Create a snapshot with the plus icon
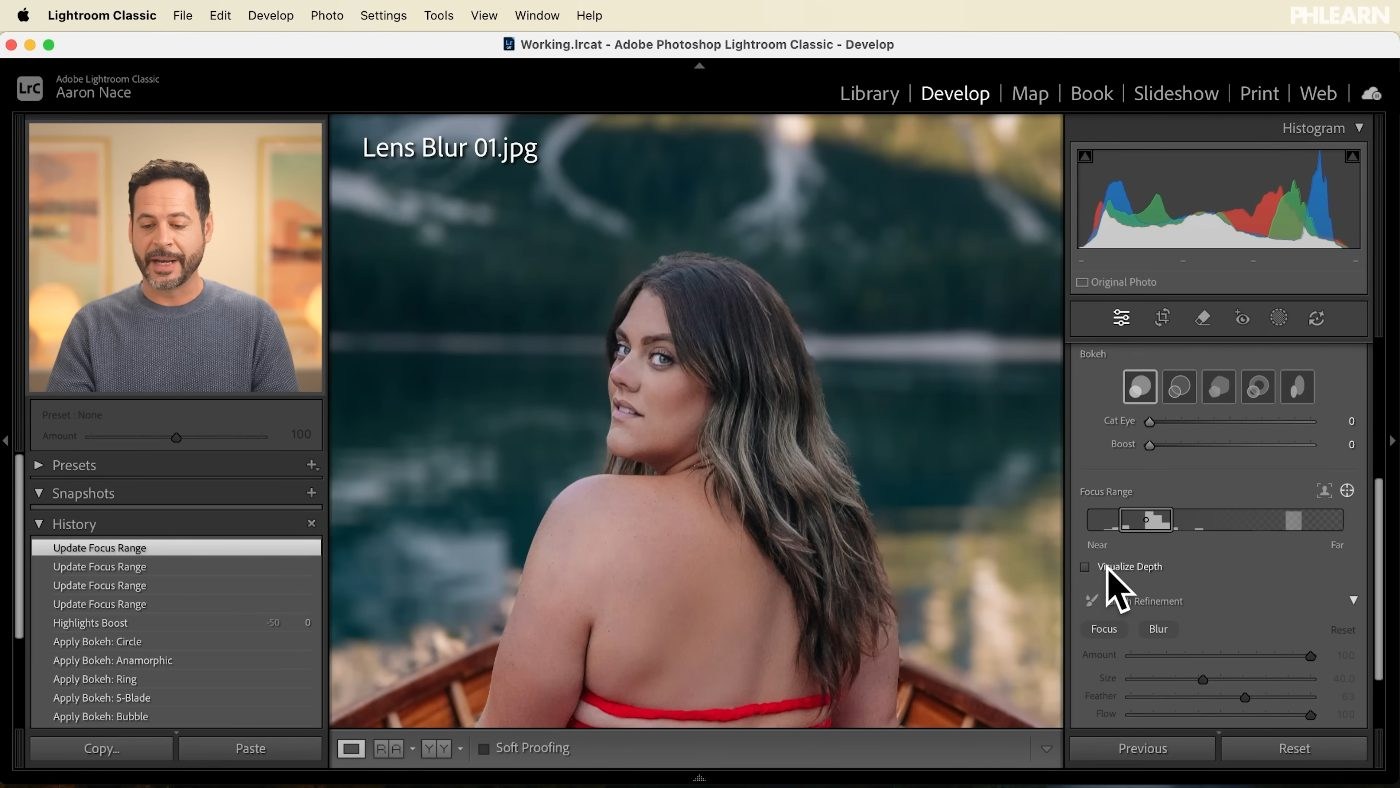 pyautogui.click(x=312, y=493)
